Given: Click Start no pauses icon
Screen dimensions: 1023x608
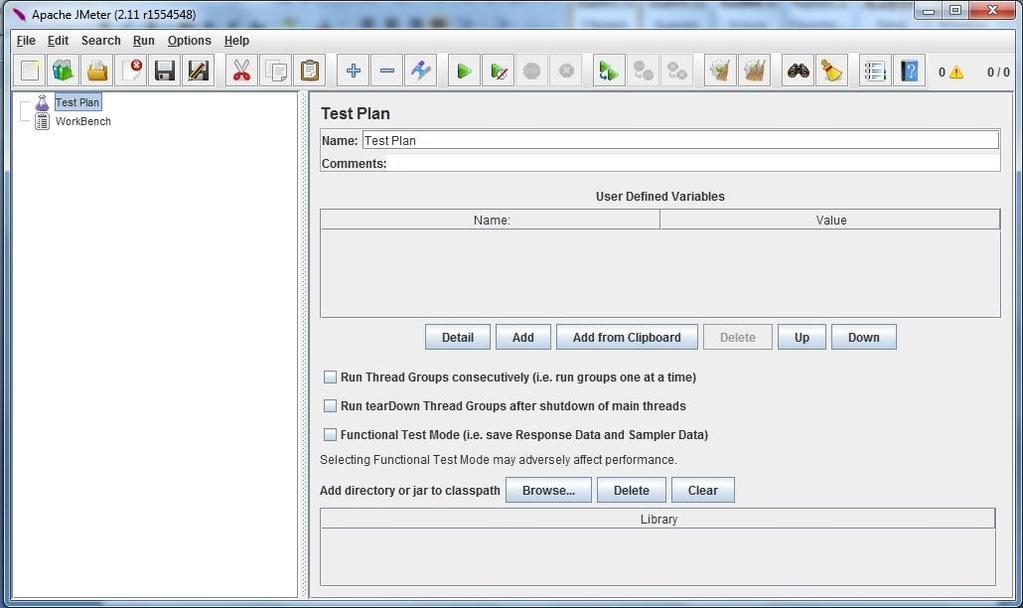Looking at the screenshot, I should [498, 70].
